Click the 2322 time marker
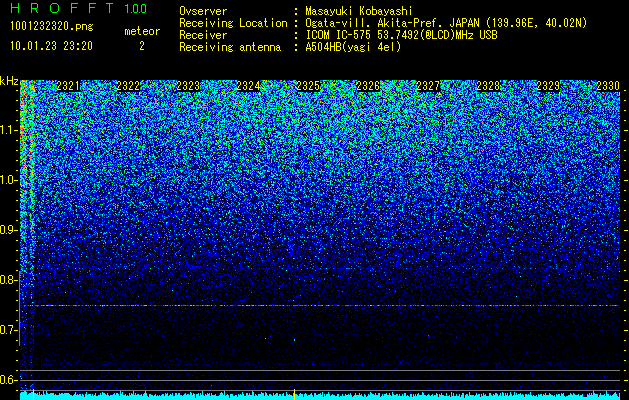This screenshot has height=400, width=629. (128, 86)
